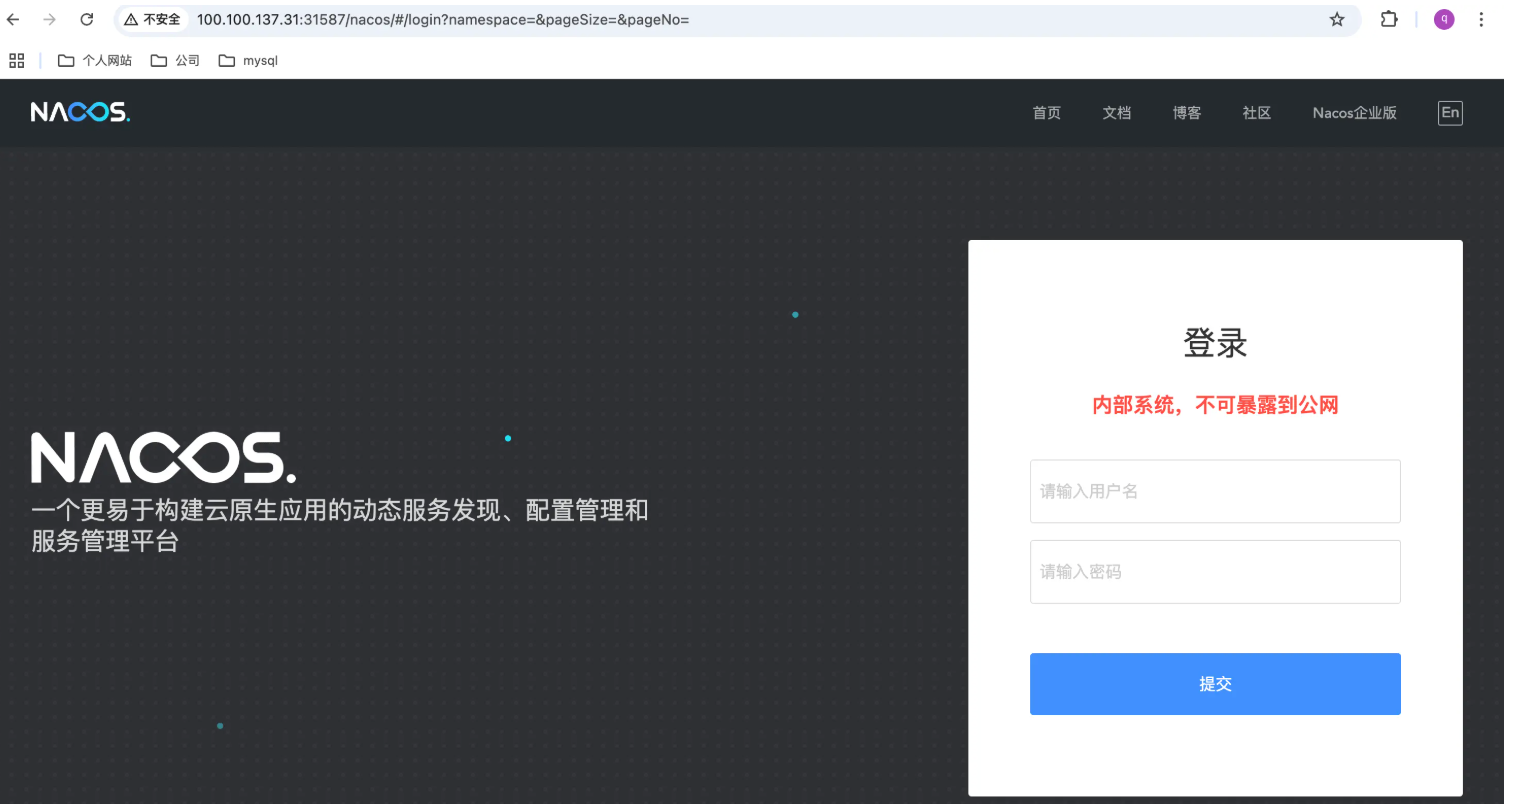Click the address bar URL
This screenshot has height=804, width=1514.
click(443, 19)
